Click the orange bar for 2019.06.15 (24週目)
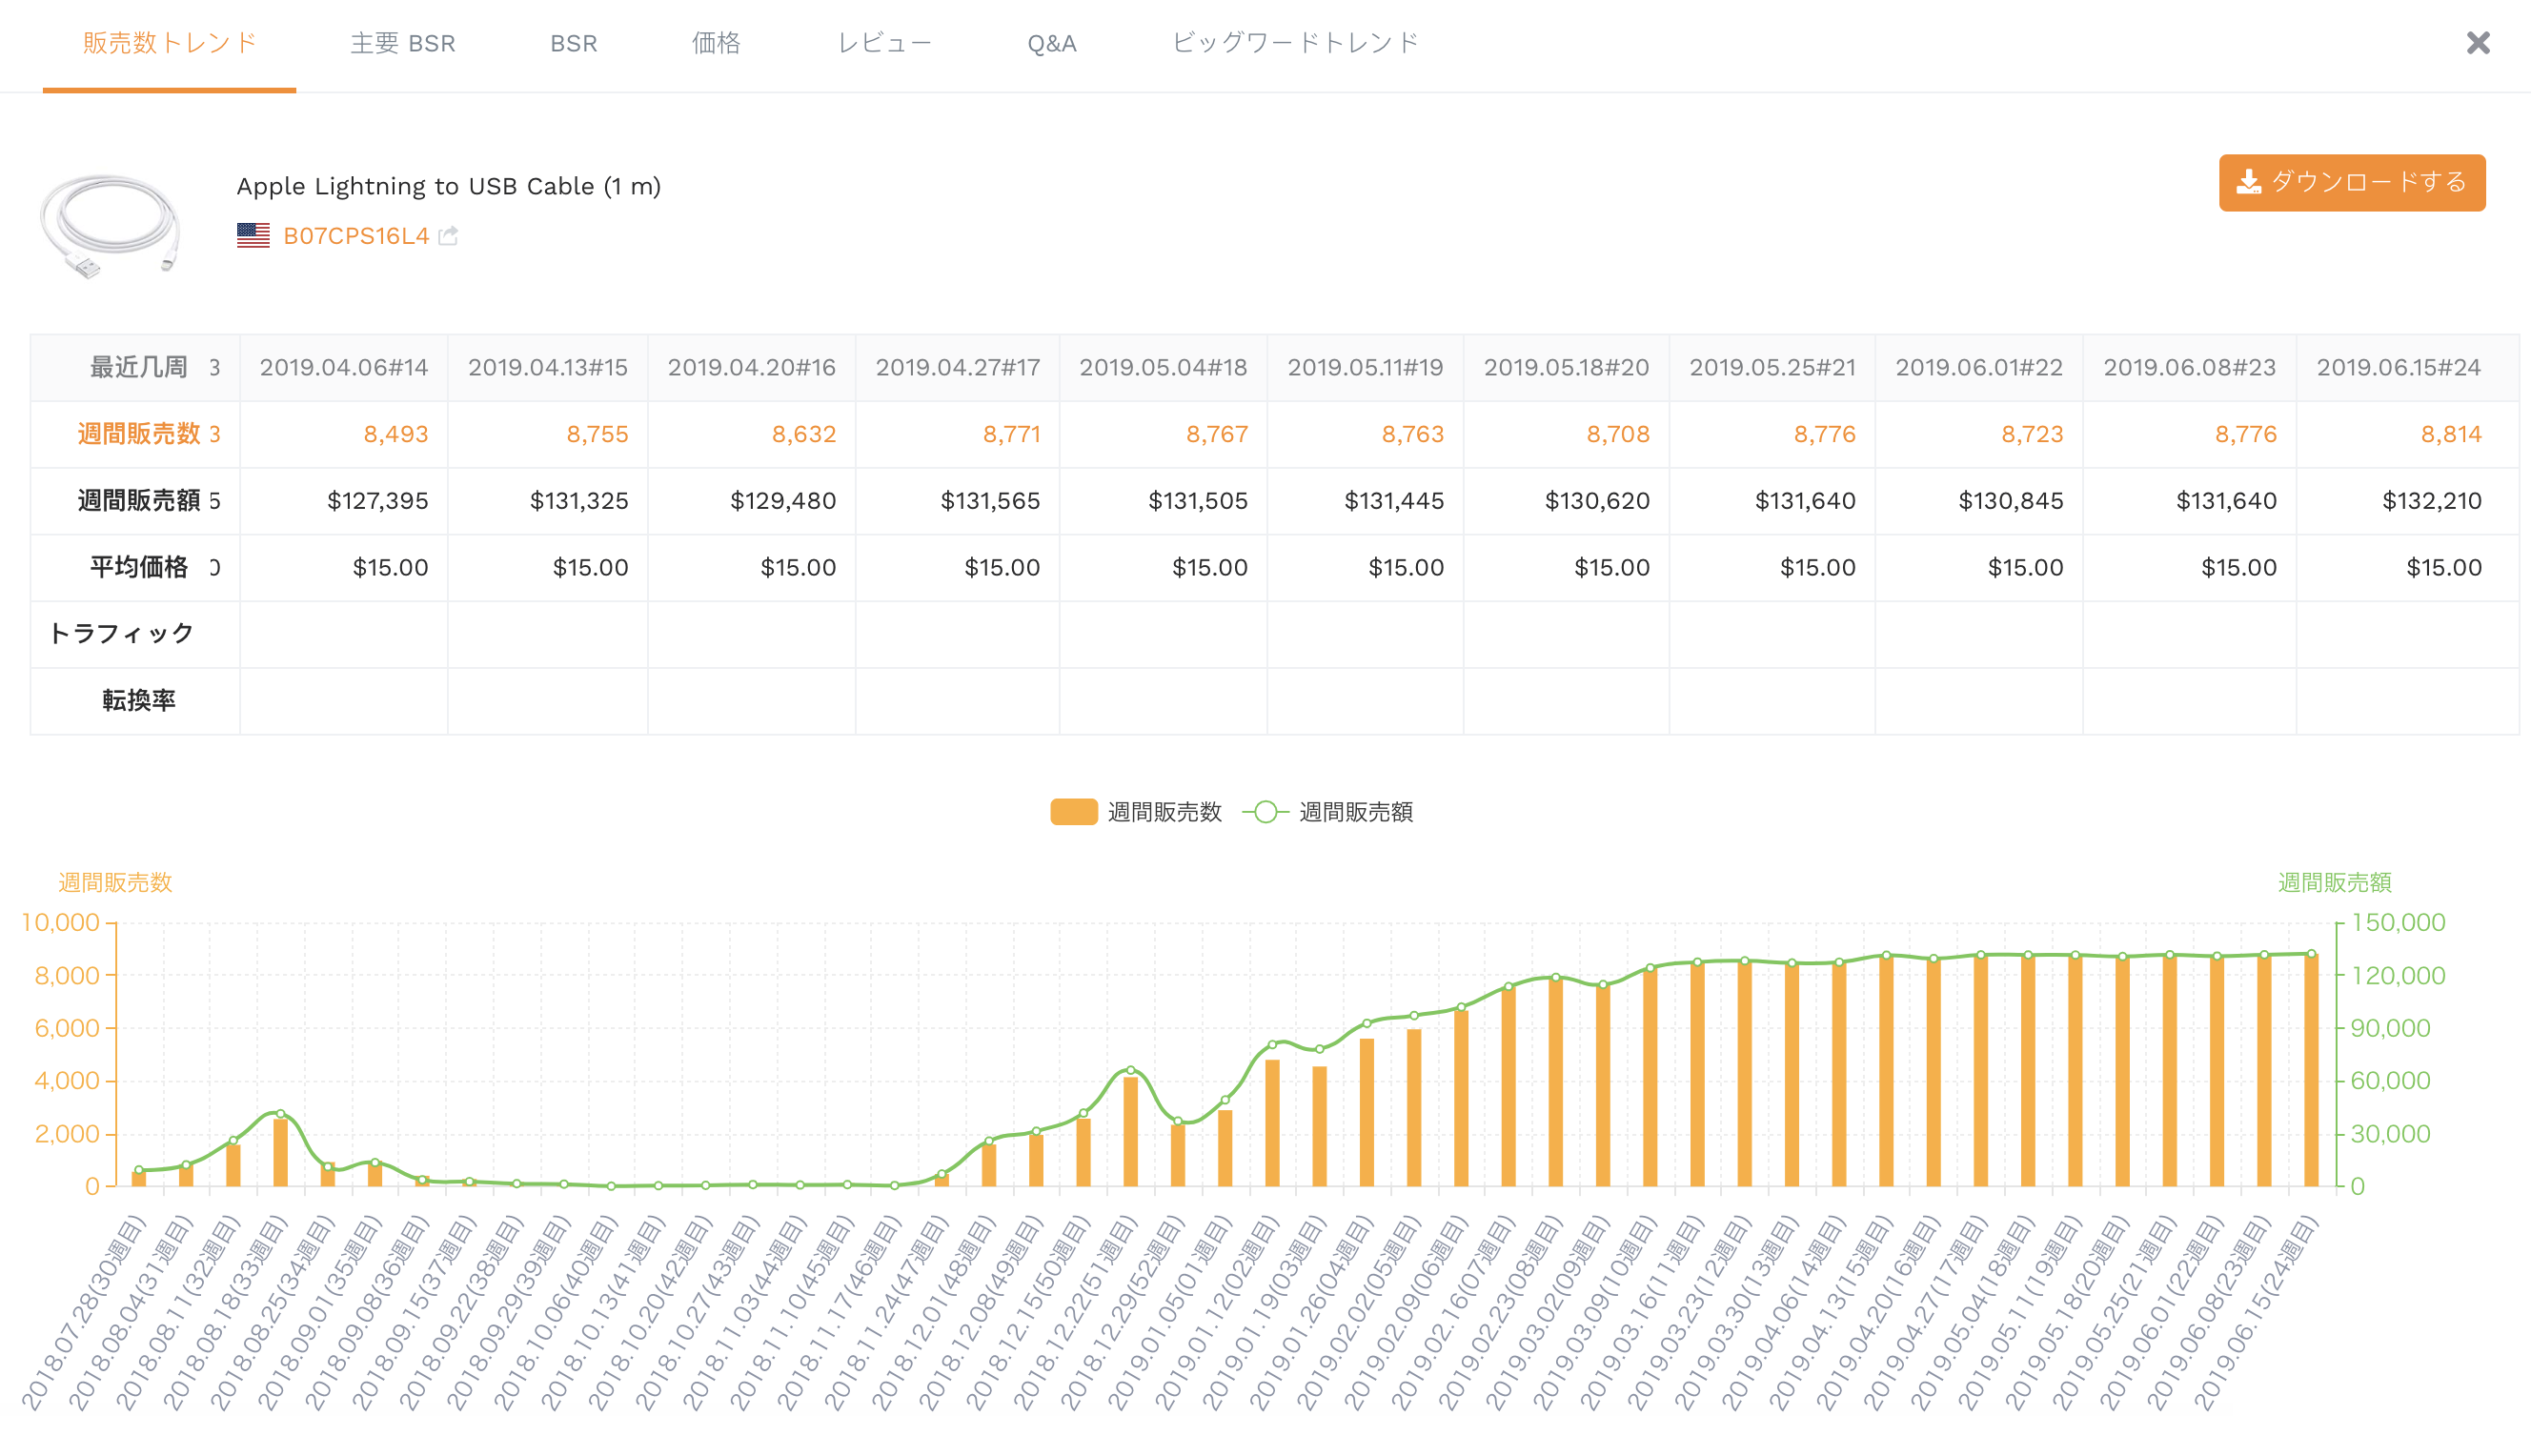 pyautogui.click(x=2310, y=1070)
